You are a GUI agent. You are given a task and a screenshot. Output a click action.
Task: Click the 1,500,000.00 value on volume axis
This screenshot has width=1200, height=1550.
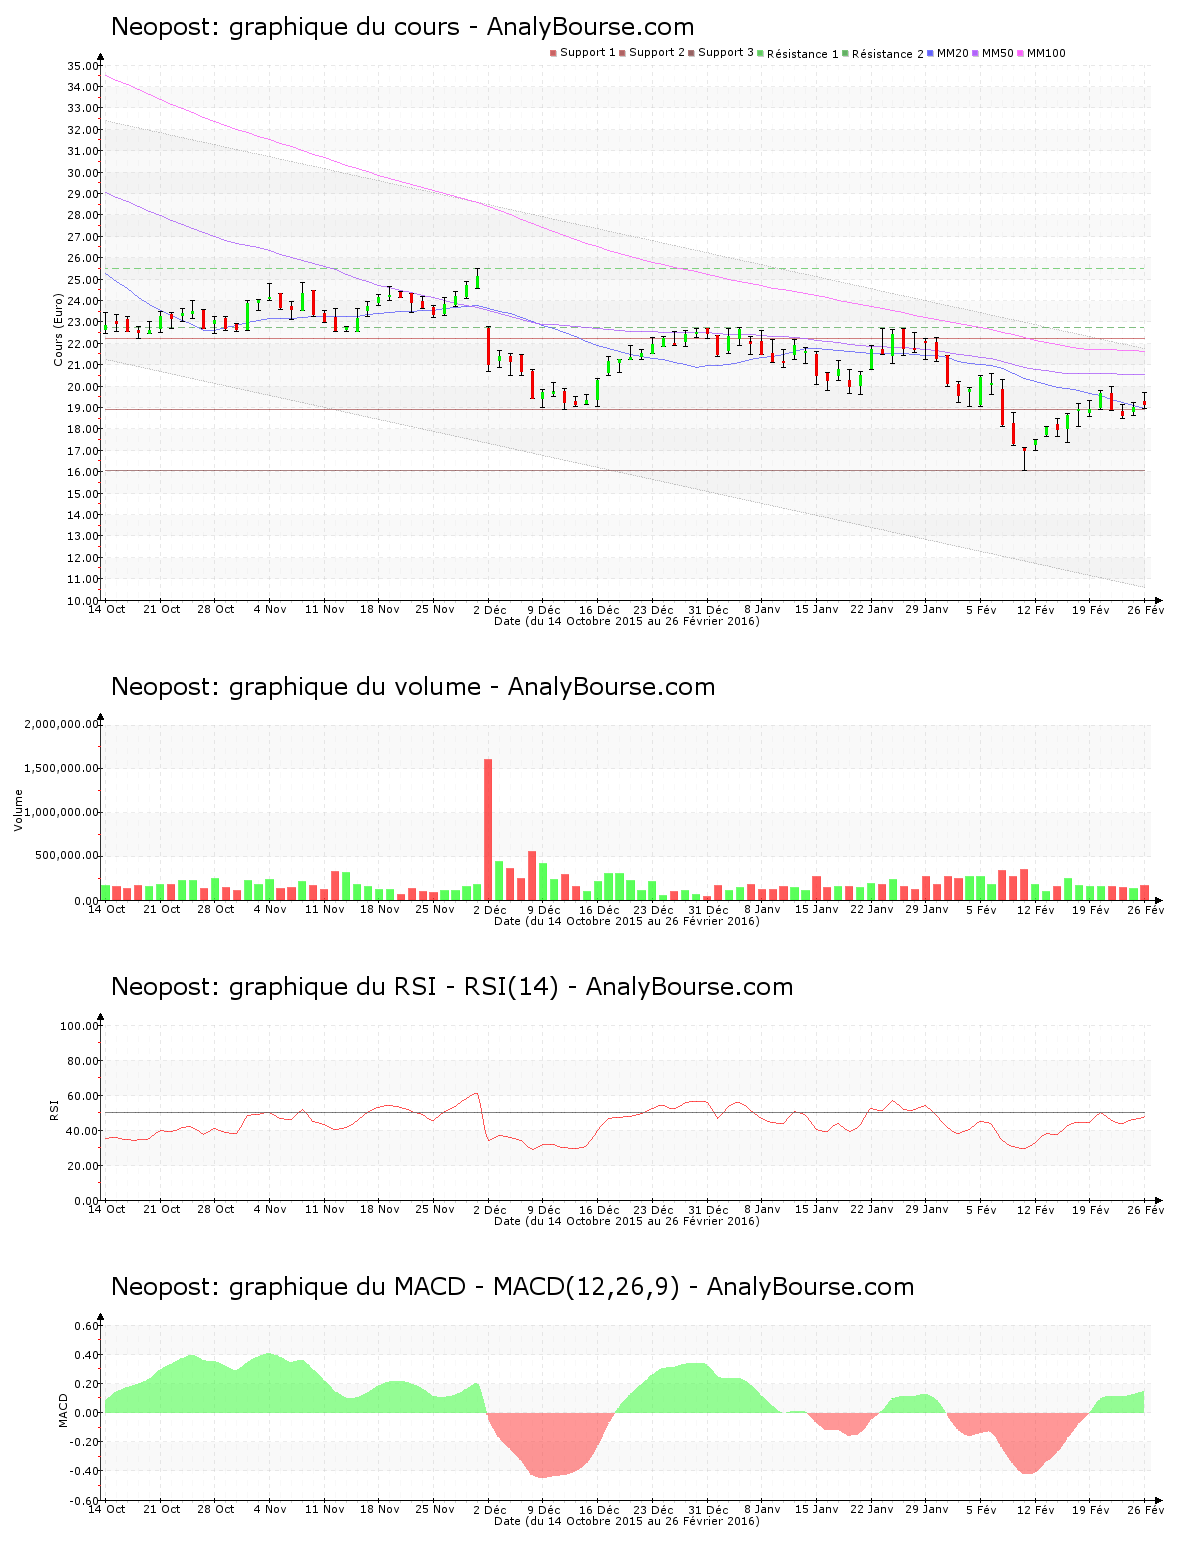pos(61,769)
